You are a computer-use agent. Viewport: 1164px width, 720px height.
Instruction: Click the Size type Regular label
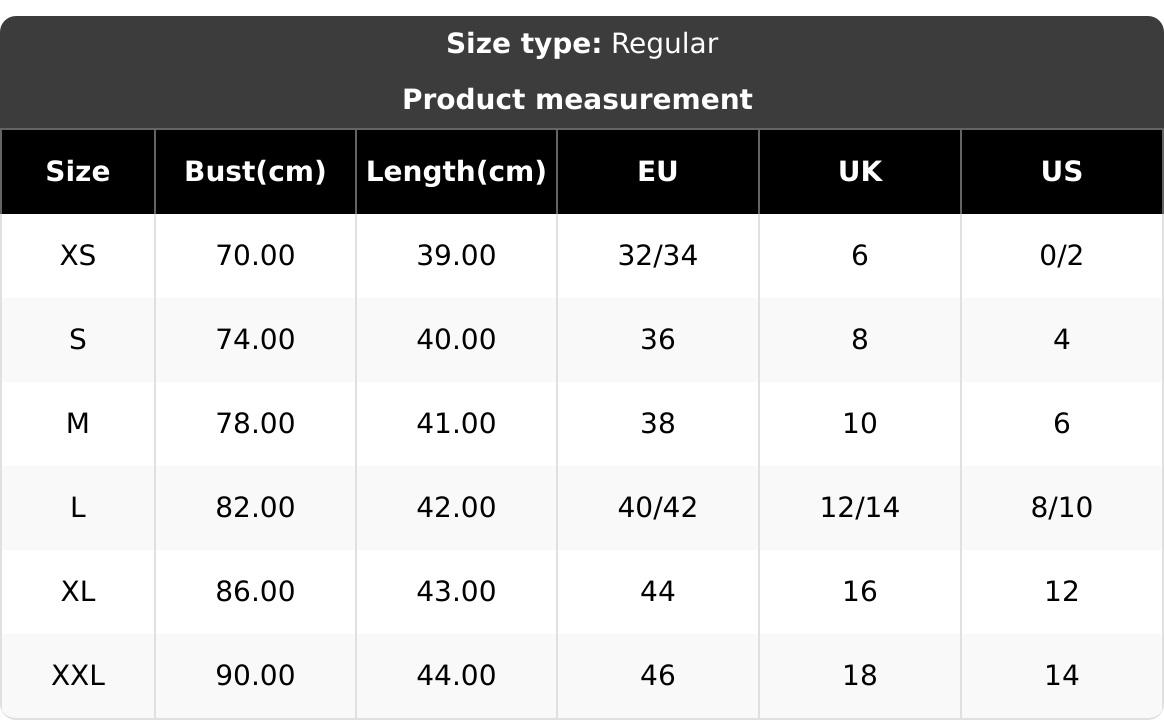582,44
